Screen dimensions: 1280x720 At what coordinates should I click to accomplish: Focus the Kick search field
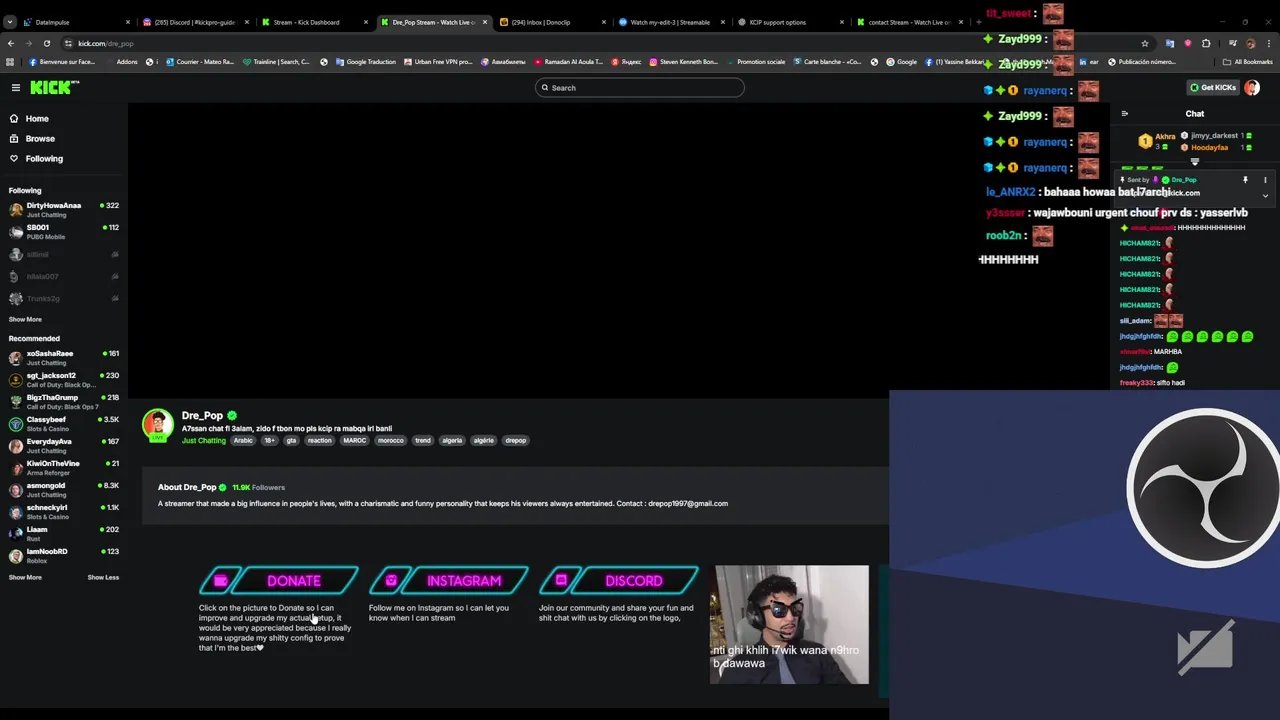[x=640, y=88]
